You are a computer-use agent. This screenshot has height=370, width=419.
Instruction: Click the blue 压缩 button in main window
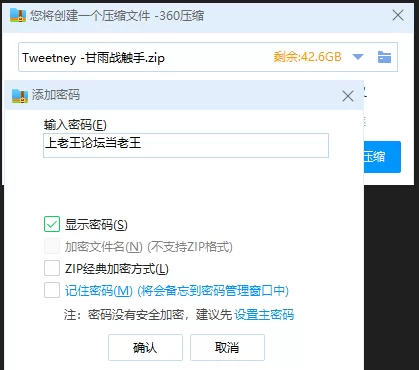[382, 157]
